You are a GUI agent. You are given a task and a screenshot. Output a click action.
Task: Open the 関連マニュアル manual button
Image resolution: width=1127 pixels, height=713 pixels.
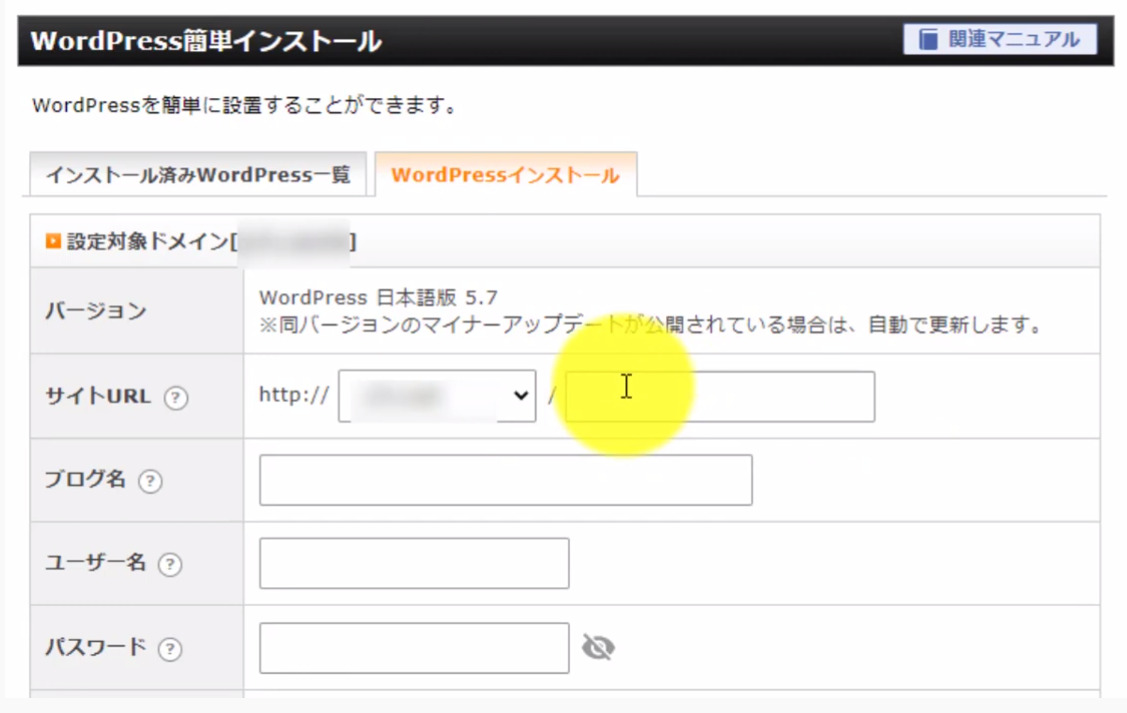coord(1000,39)
